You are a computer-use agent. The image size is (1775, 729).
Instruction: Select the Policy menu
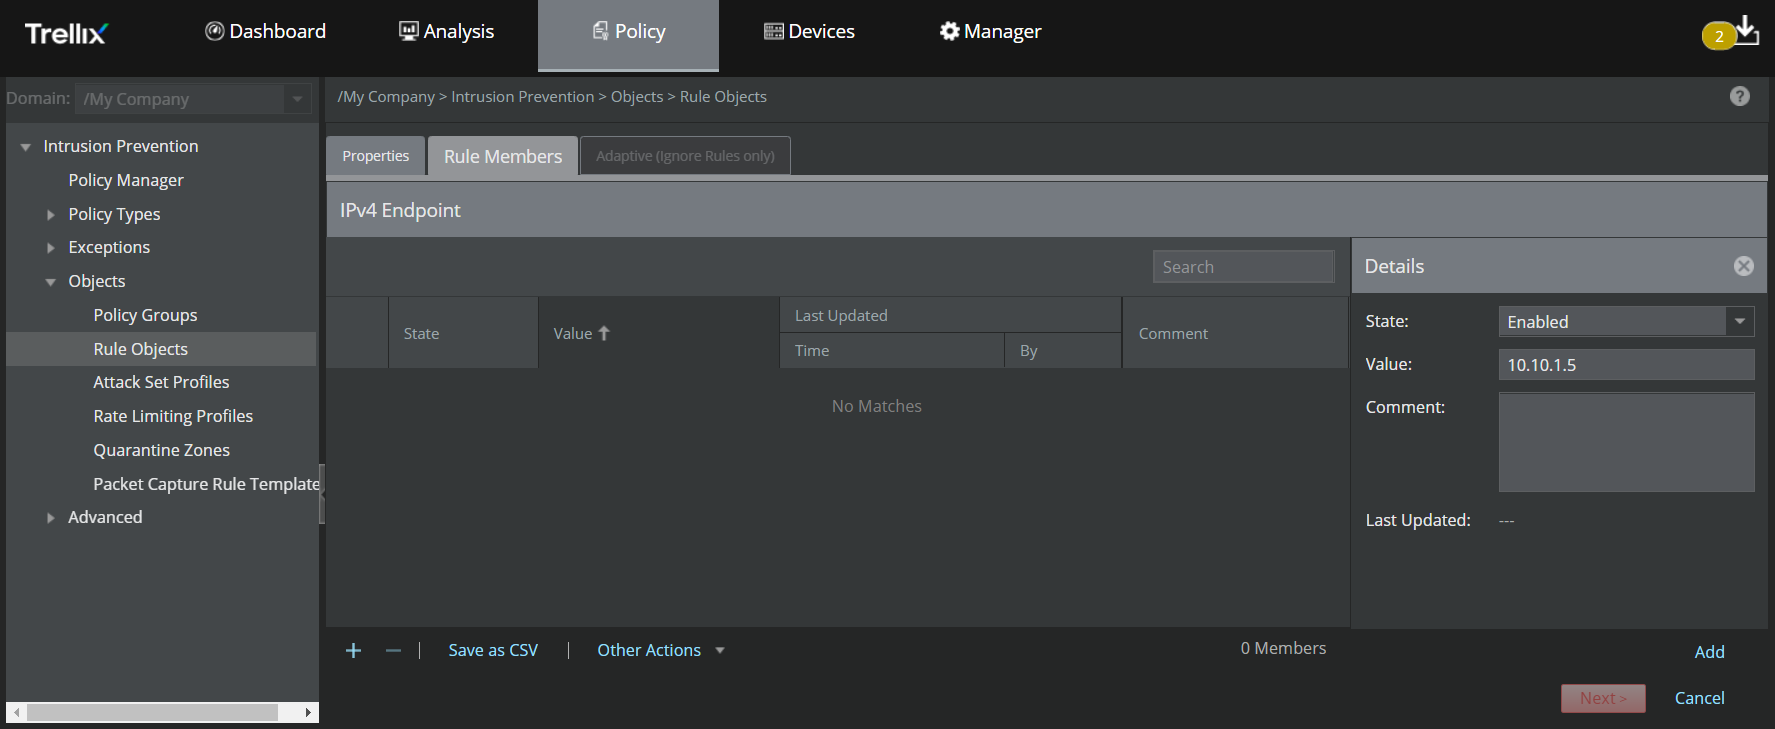628,35
